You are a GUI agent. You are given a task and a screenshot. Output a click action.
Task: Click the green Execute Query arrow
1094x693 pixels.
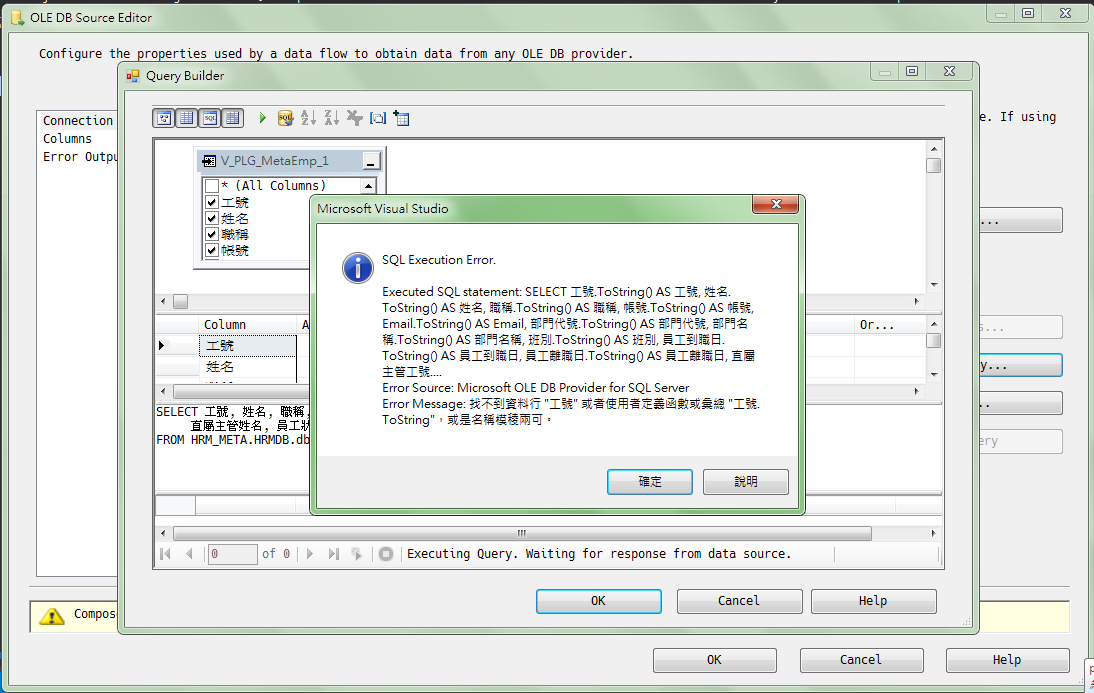262,118
